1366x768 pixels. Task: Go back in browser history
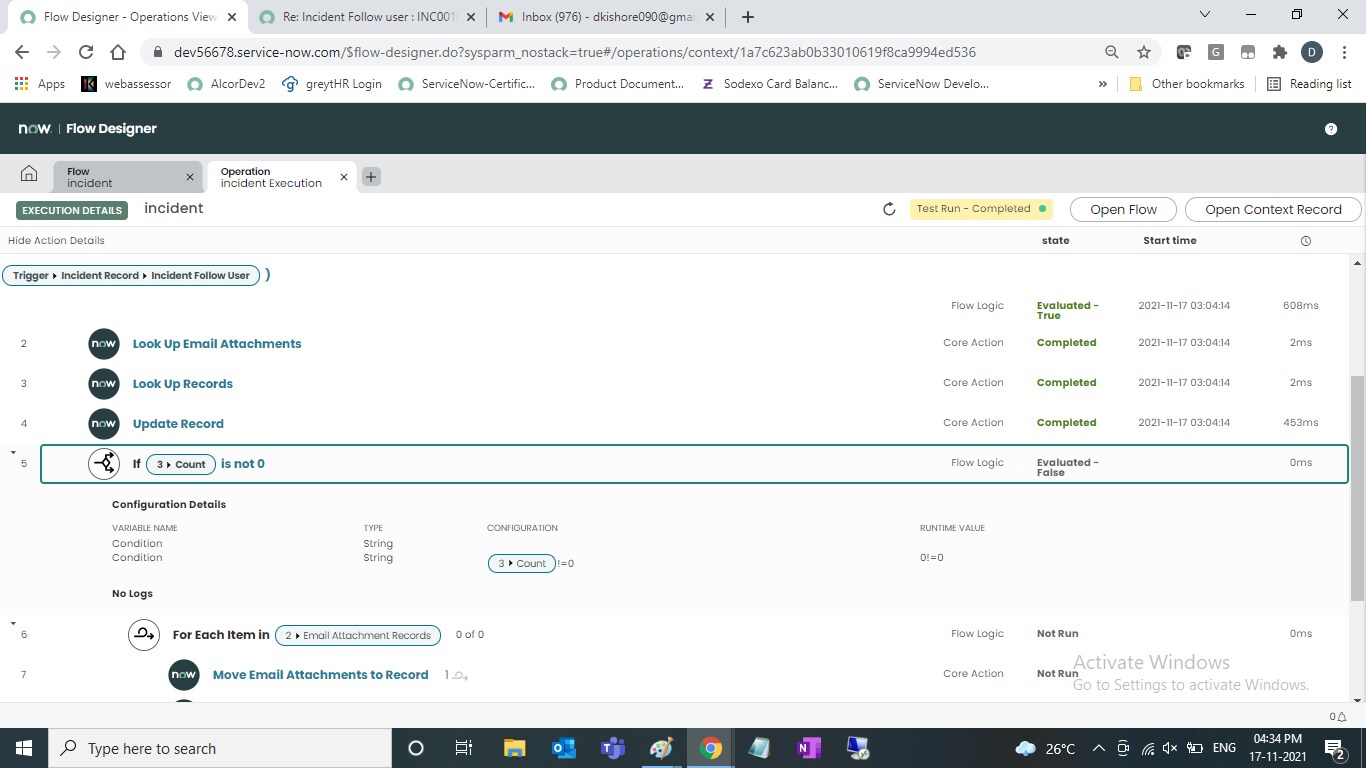(x=22, y=52)
